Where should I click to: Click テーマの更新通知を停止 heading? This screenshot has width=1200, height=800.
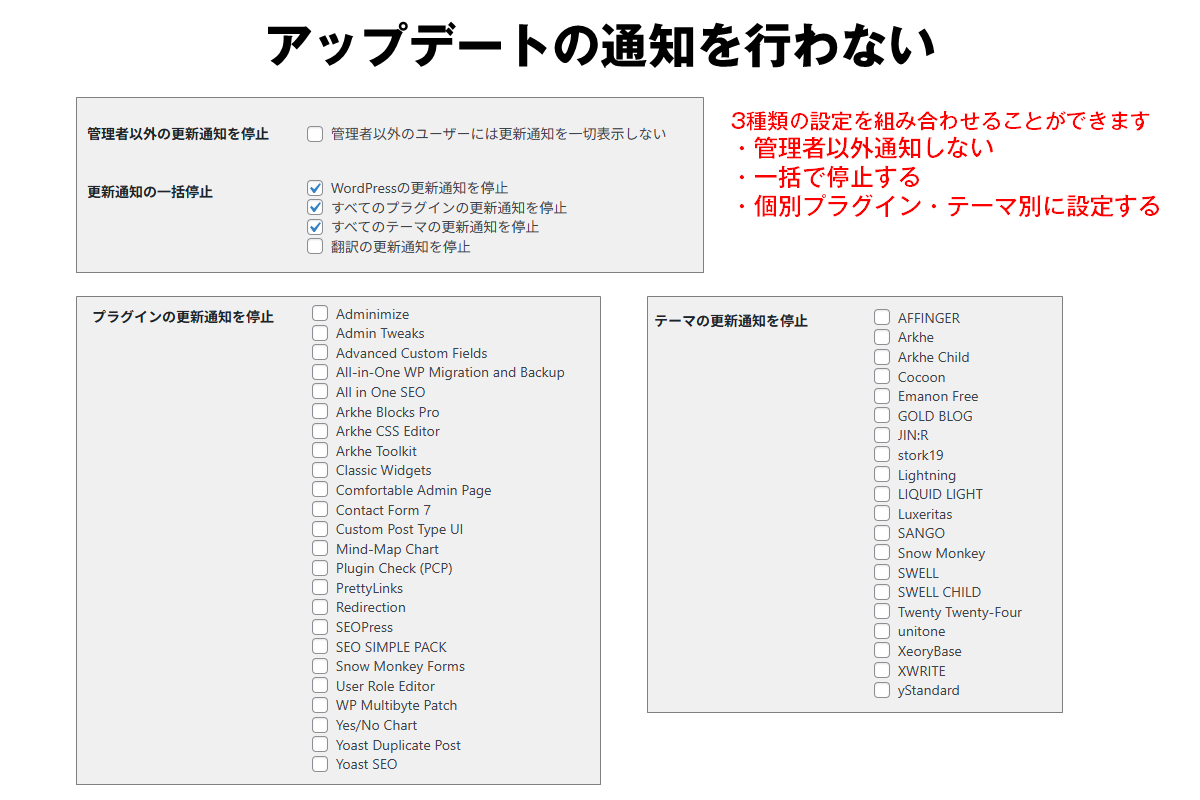click(x=731, y=321)
